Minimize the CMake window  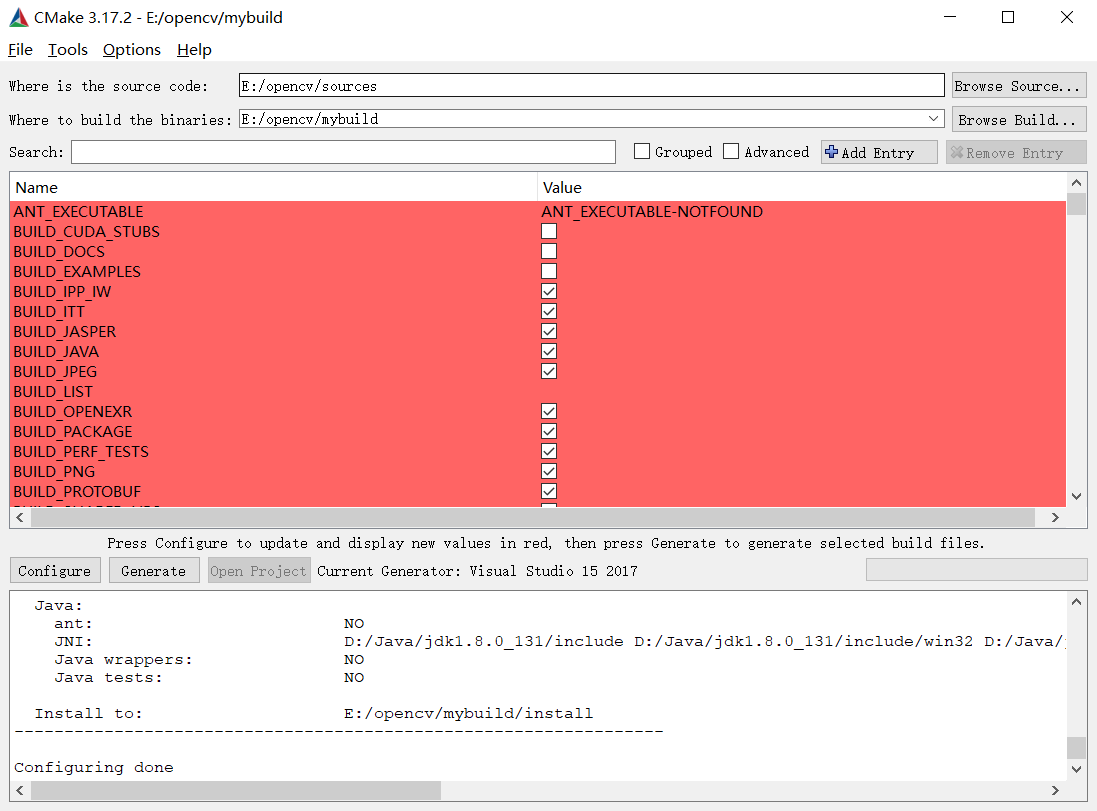click(949, 17)
